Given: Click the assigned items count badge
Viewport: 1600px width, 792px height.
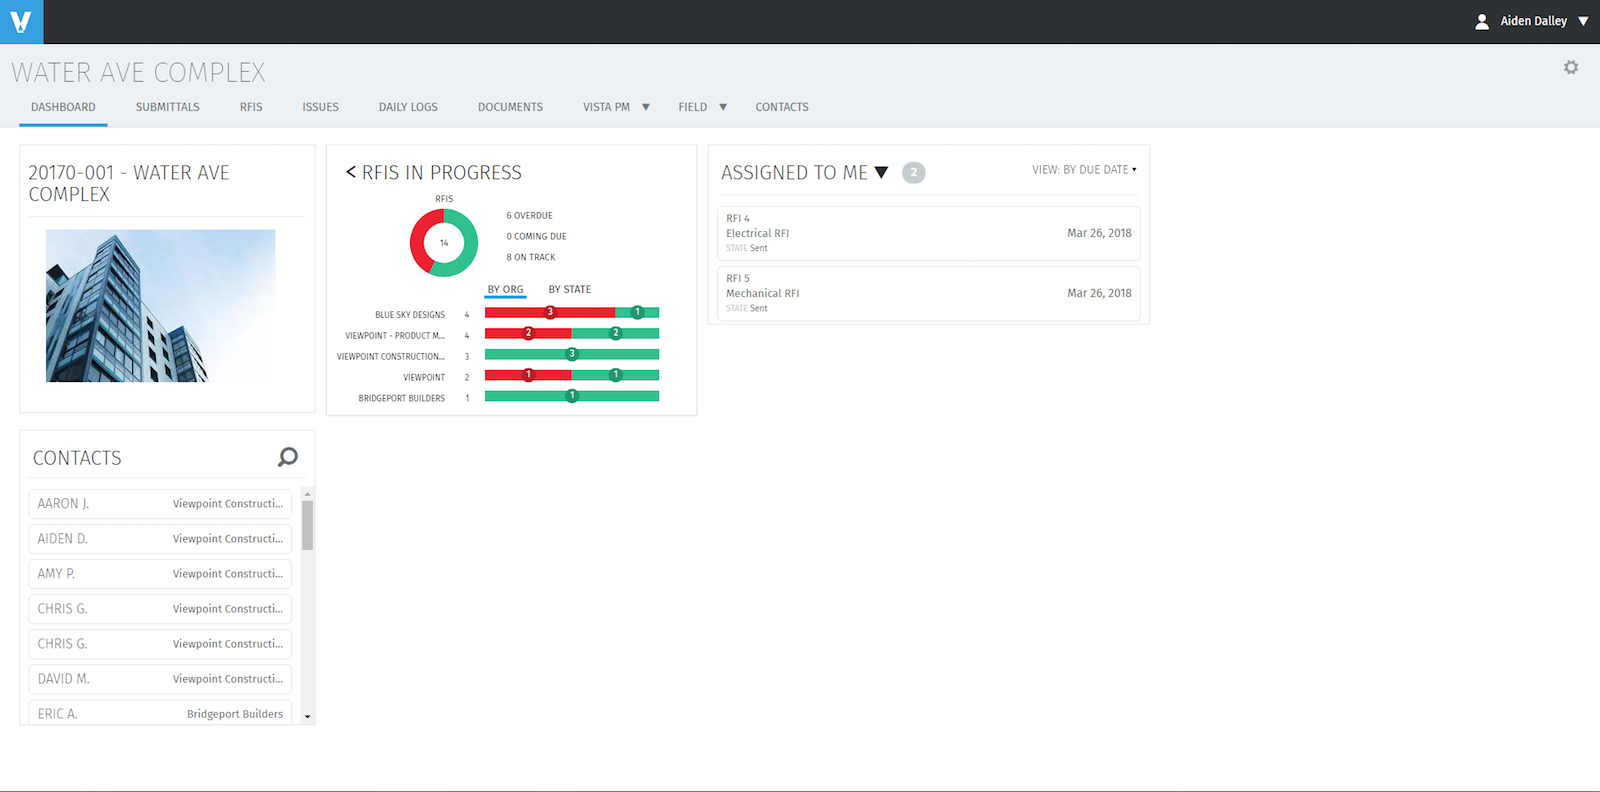Looking at the screenshot, I should (913, 172).
